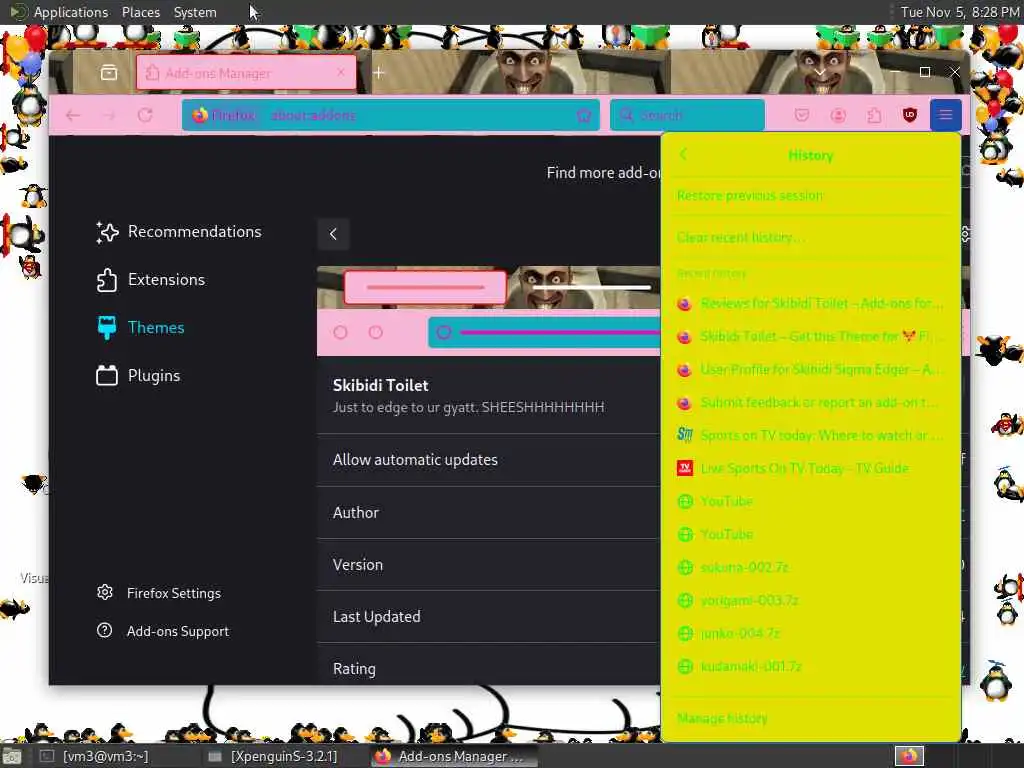Open first YouTube history entry
The height and width of the screenshot is (768, 1024).
coord(810,502)
